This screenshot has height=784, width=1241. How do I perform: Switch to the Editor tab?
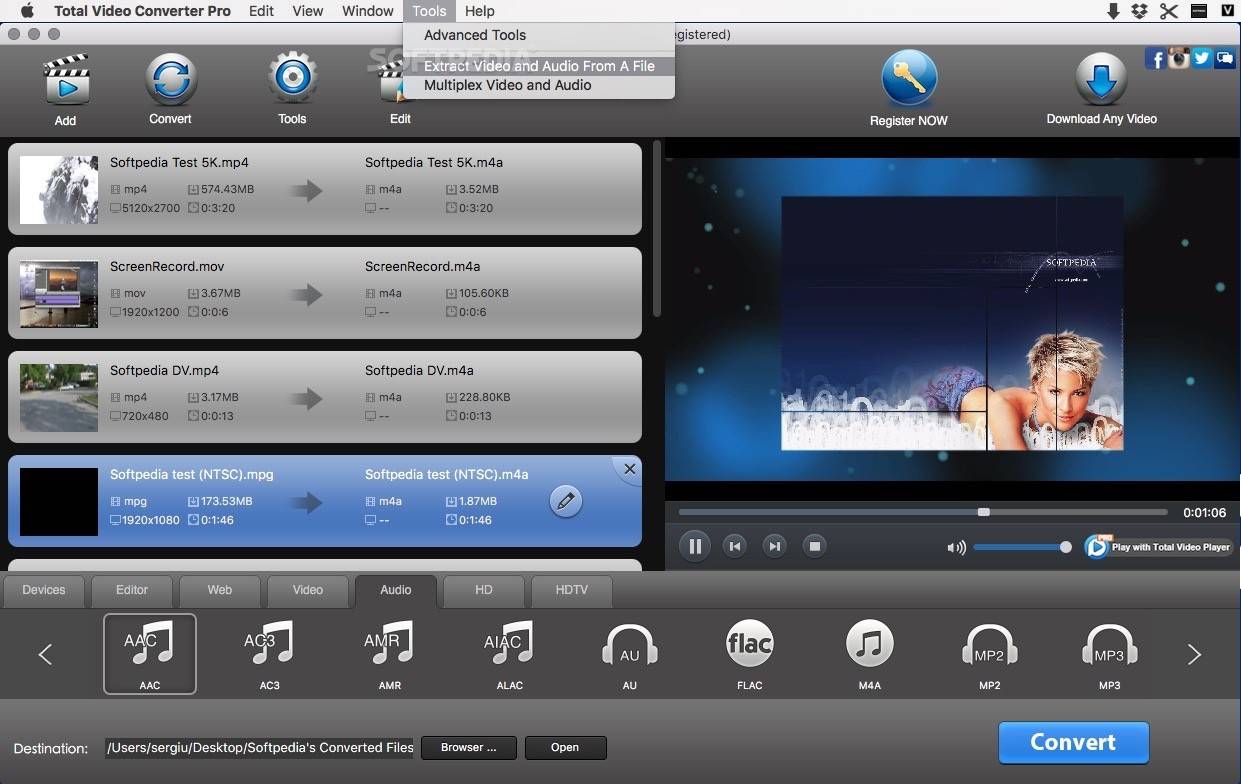(x=132, y=590)
